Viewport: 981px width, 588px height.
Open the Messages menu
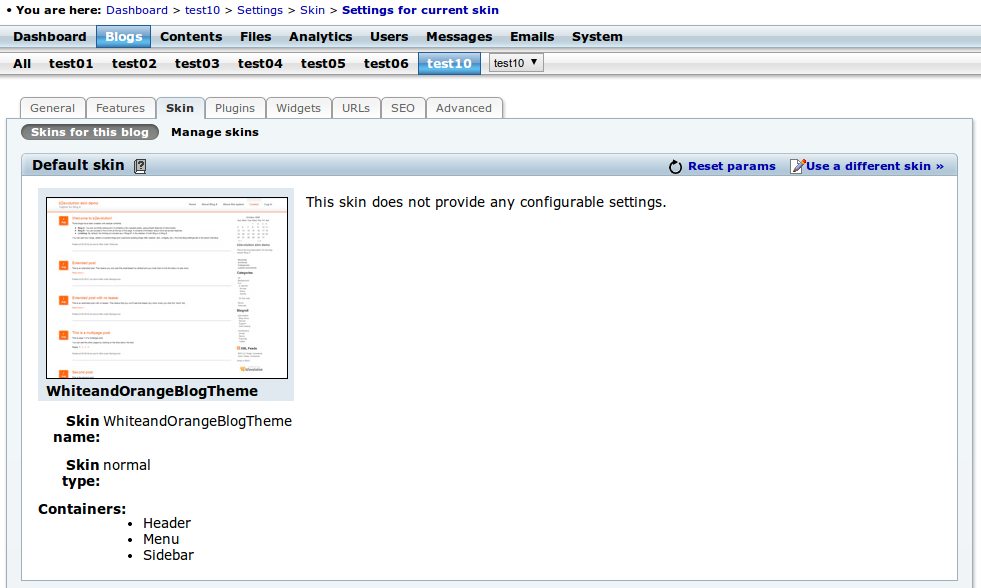459,37
